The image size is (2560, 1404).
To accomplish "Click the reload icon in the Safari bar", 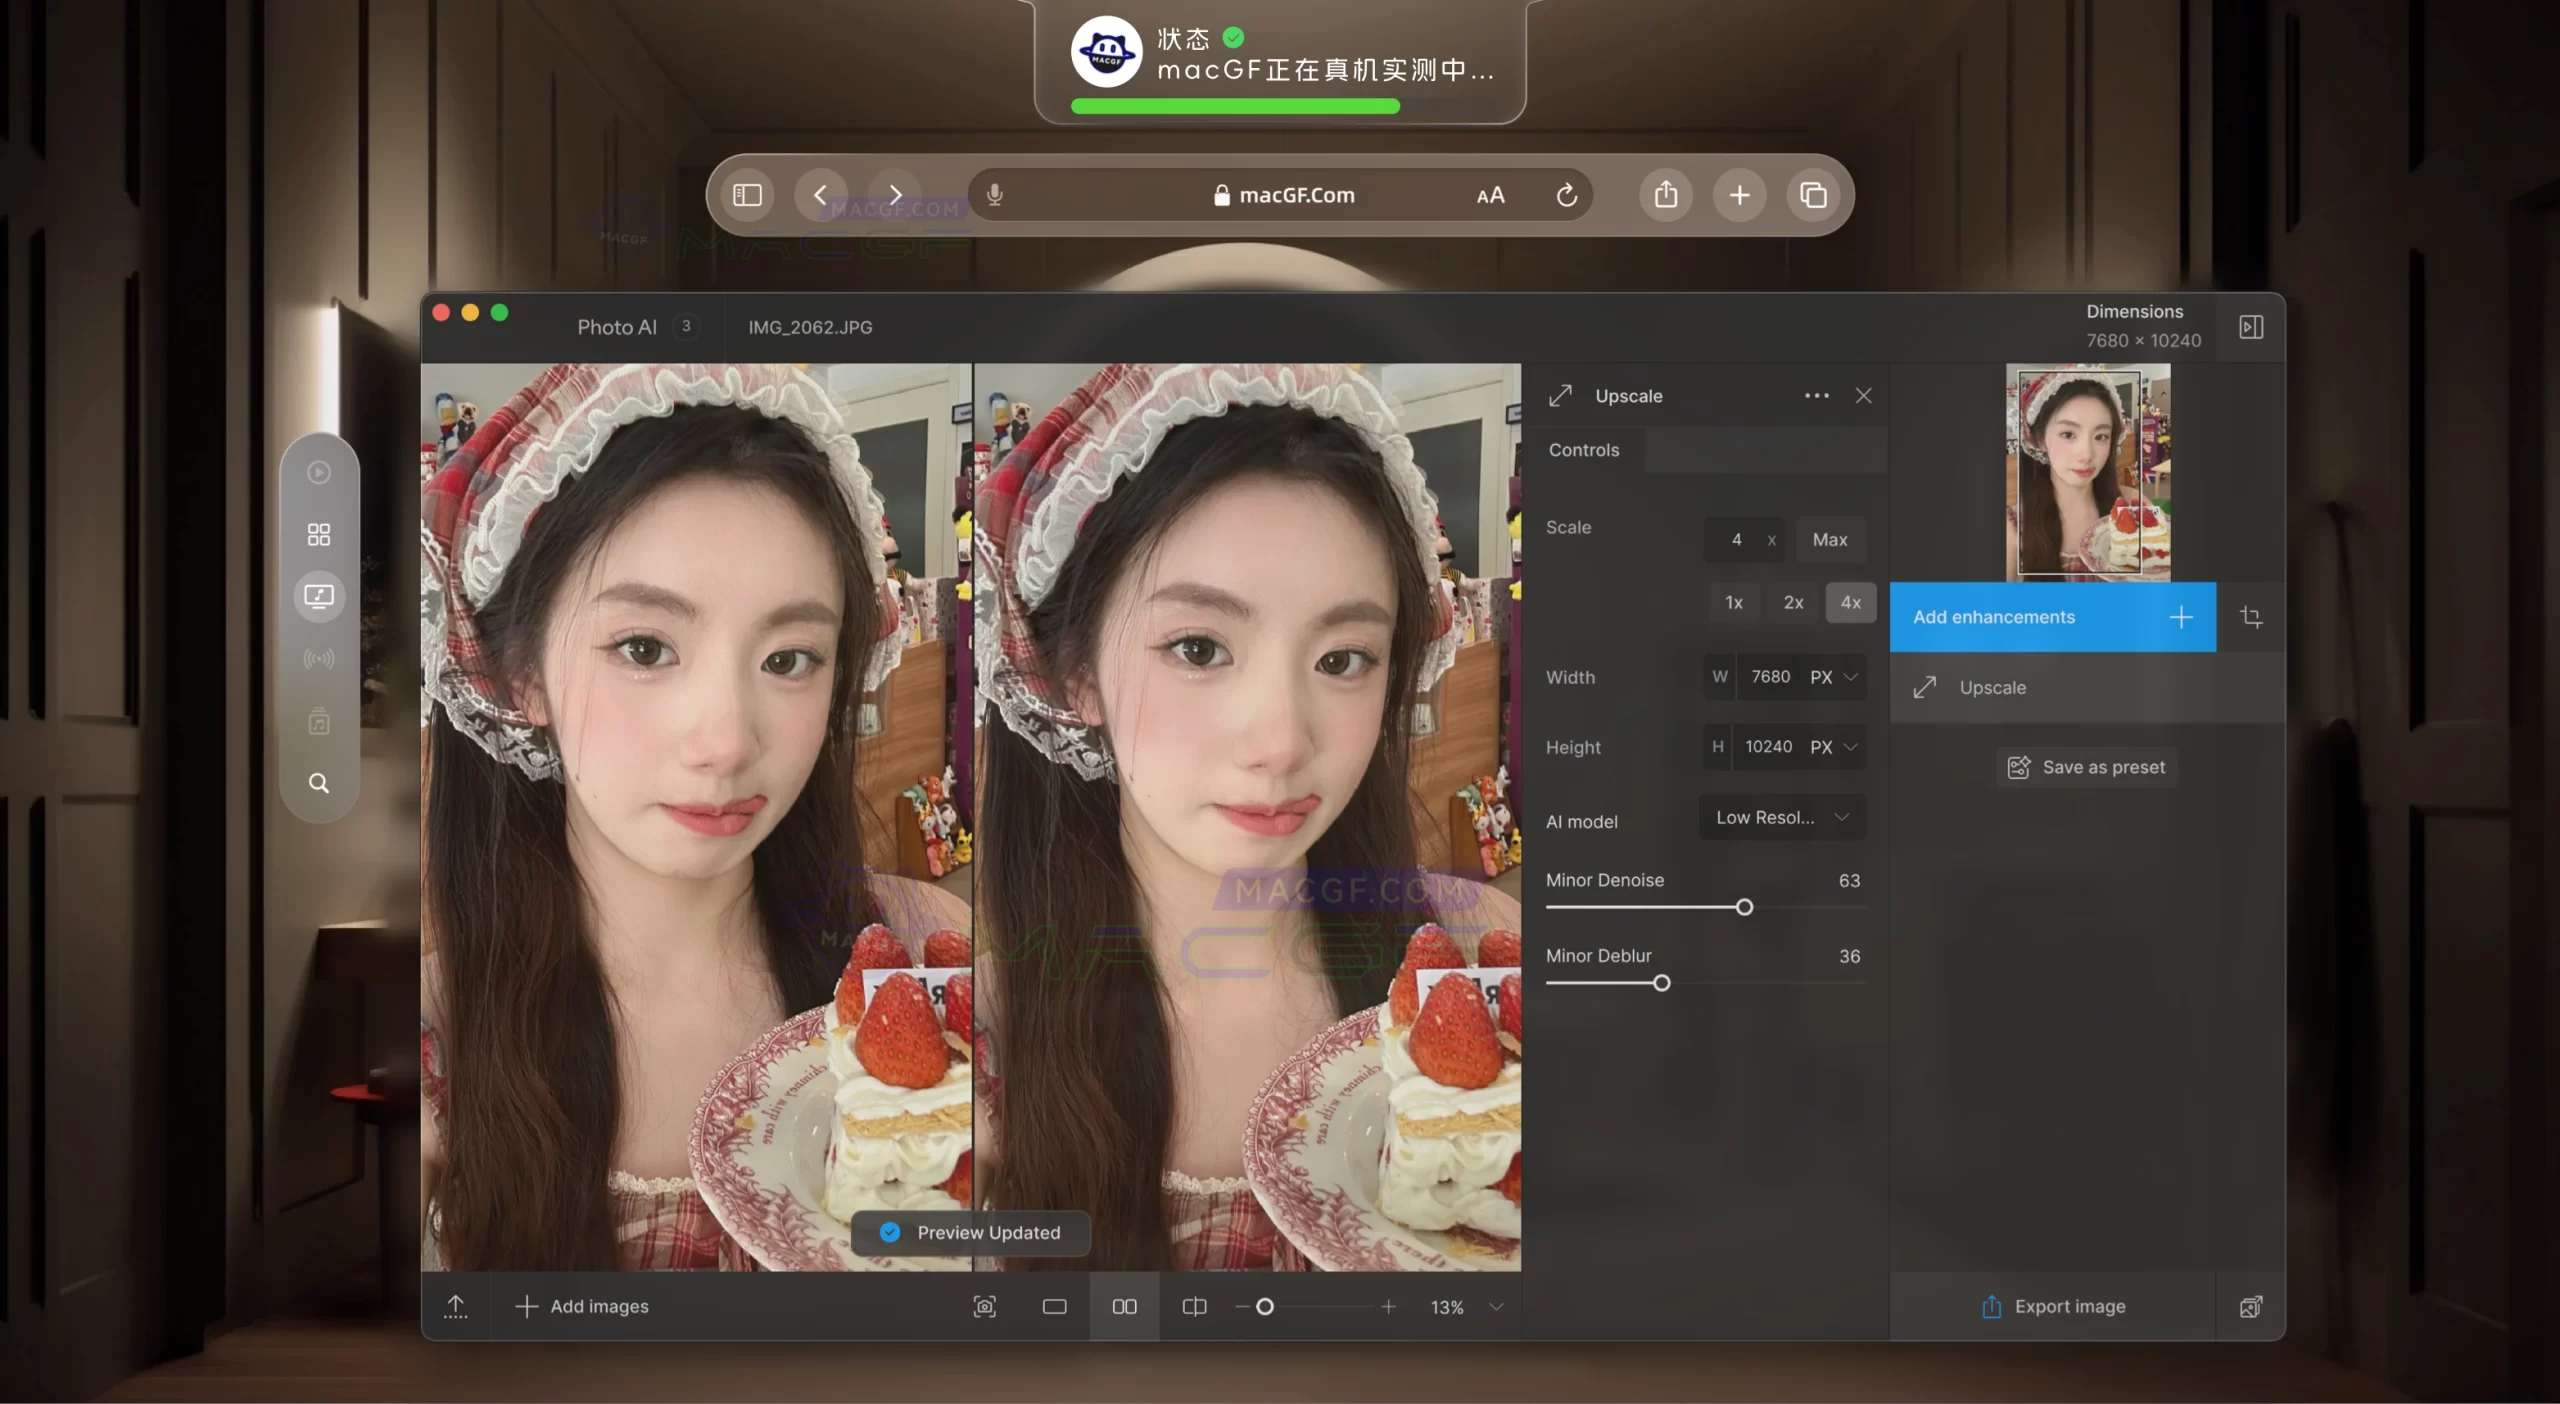I will coord(1566,194).
